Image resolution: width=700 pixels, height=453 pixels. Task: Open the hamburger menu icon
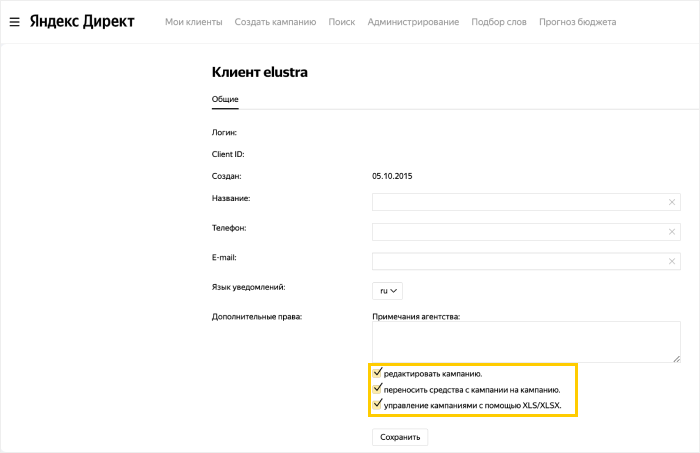(x=14, y=22)
